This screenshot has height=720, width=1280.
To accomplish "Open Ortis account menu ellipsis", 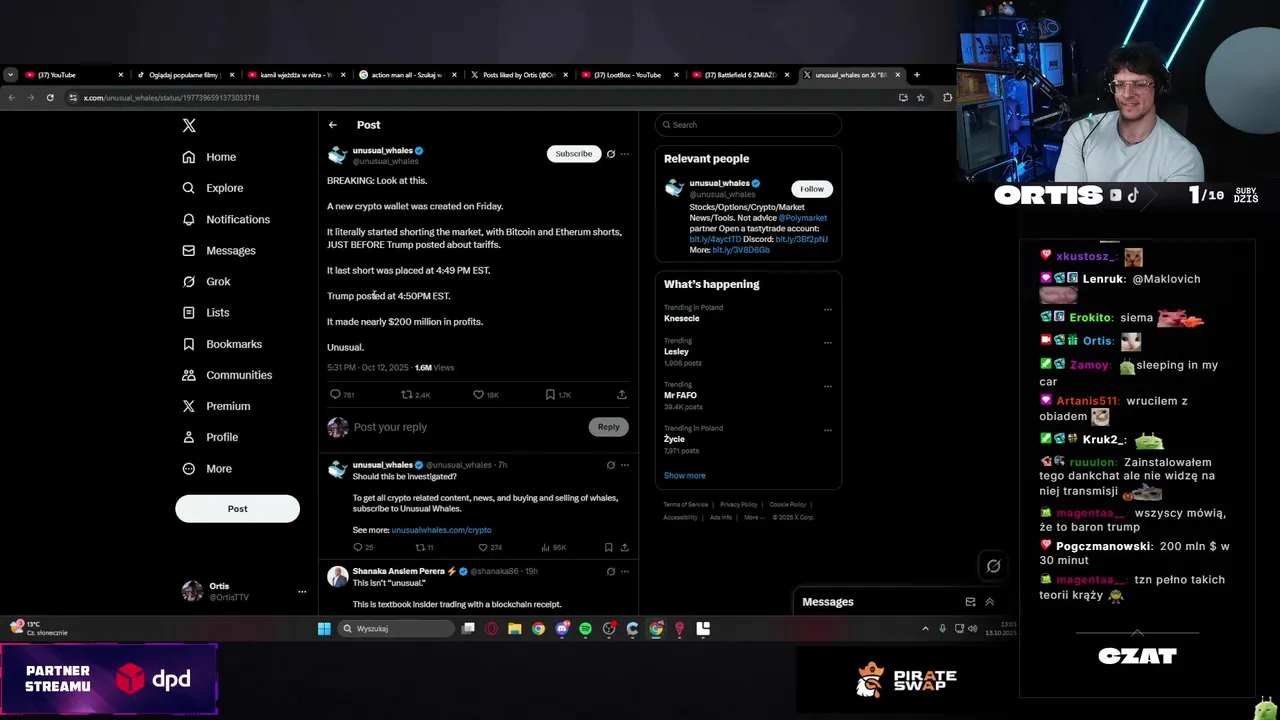I will tap(302, 591).
